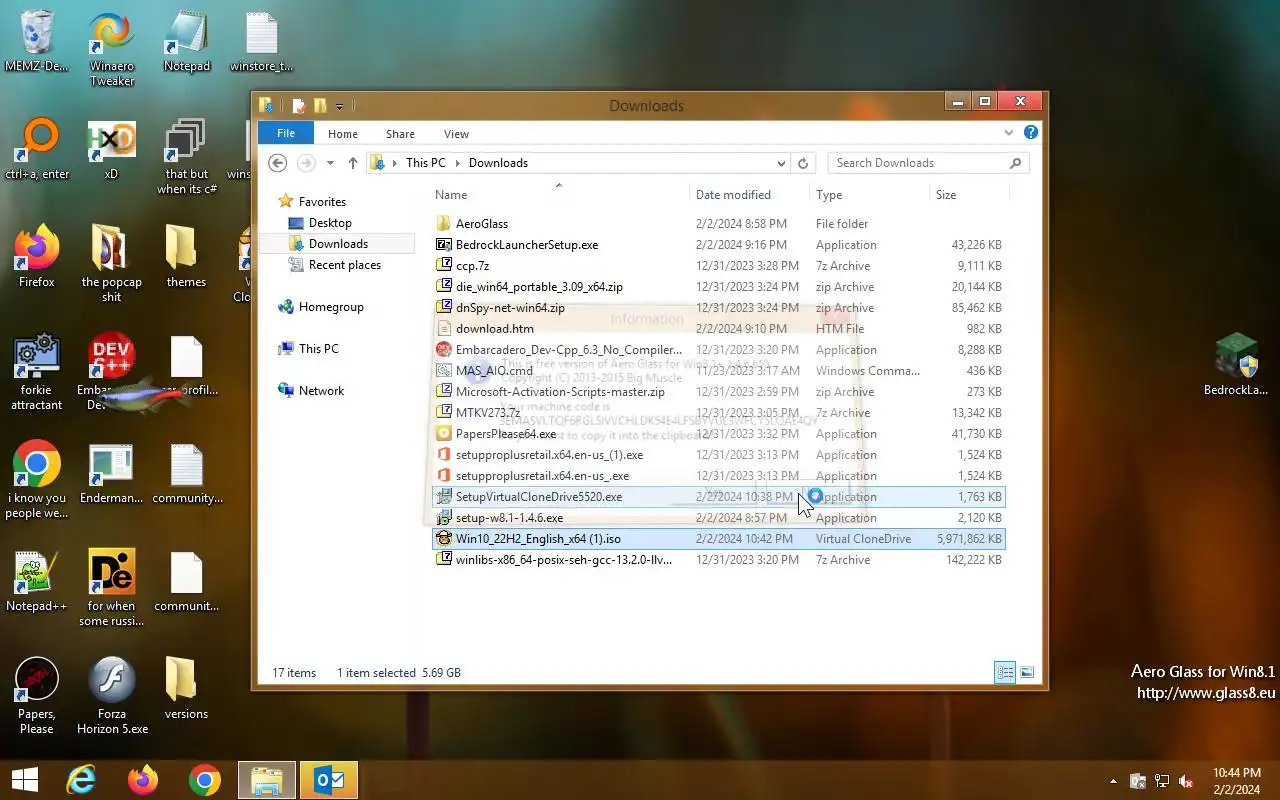Click Downloads in the address breadcrumb
The width and height of the screenshot is (1280, 800).
tap(498, 163)
